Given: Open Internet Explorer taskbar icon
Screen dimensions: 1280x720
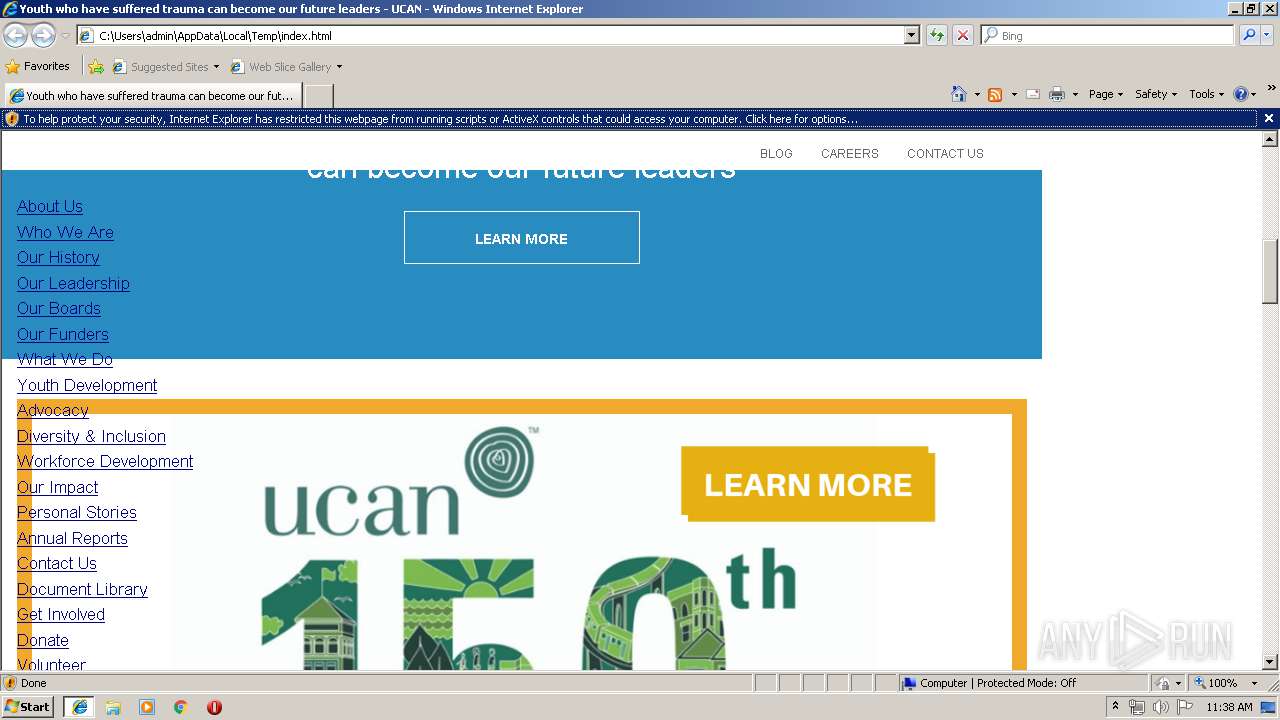Looking at the screenshot, I should (x=79, y=706).
